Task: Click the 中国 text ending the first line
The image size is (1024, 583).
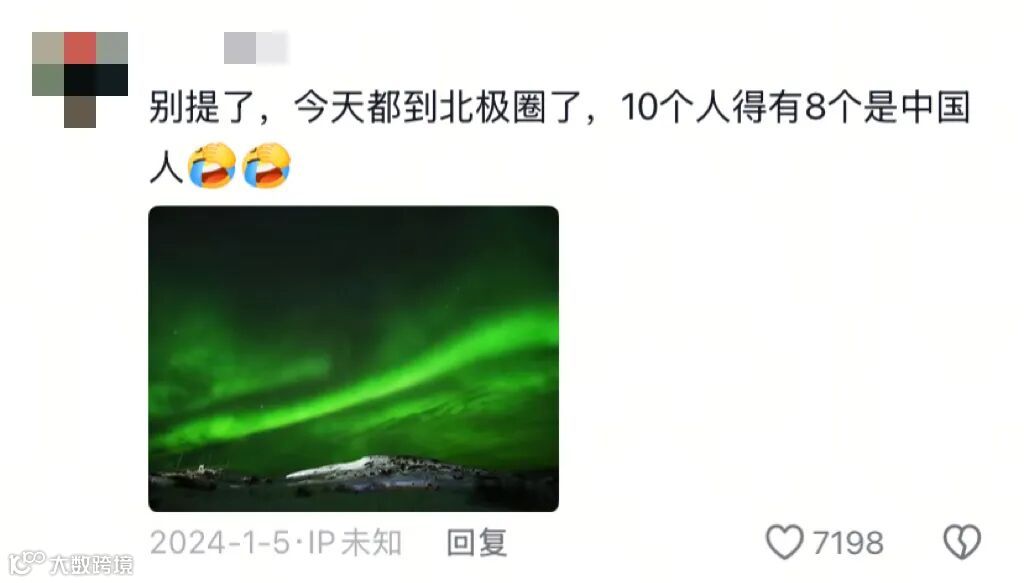Action: (x=935, y=107)
